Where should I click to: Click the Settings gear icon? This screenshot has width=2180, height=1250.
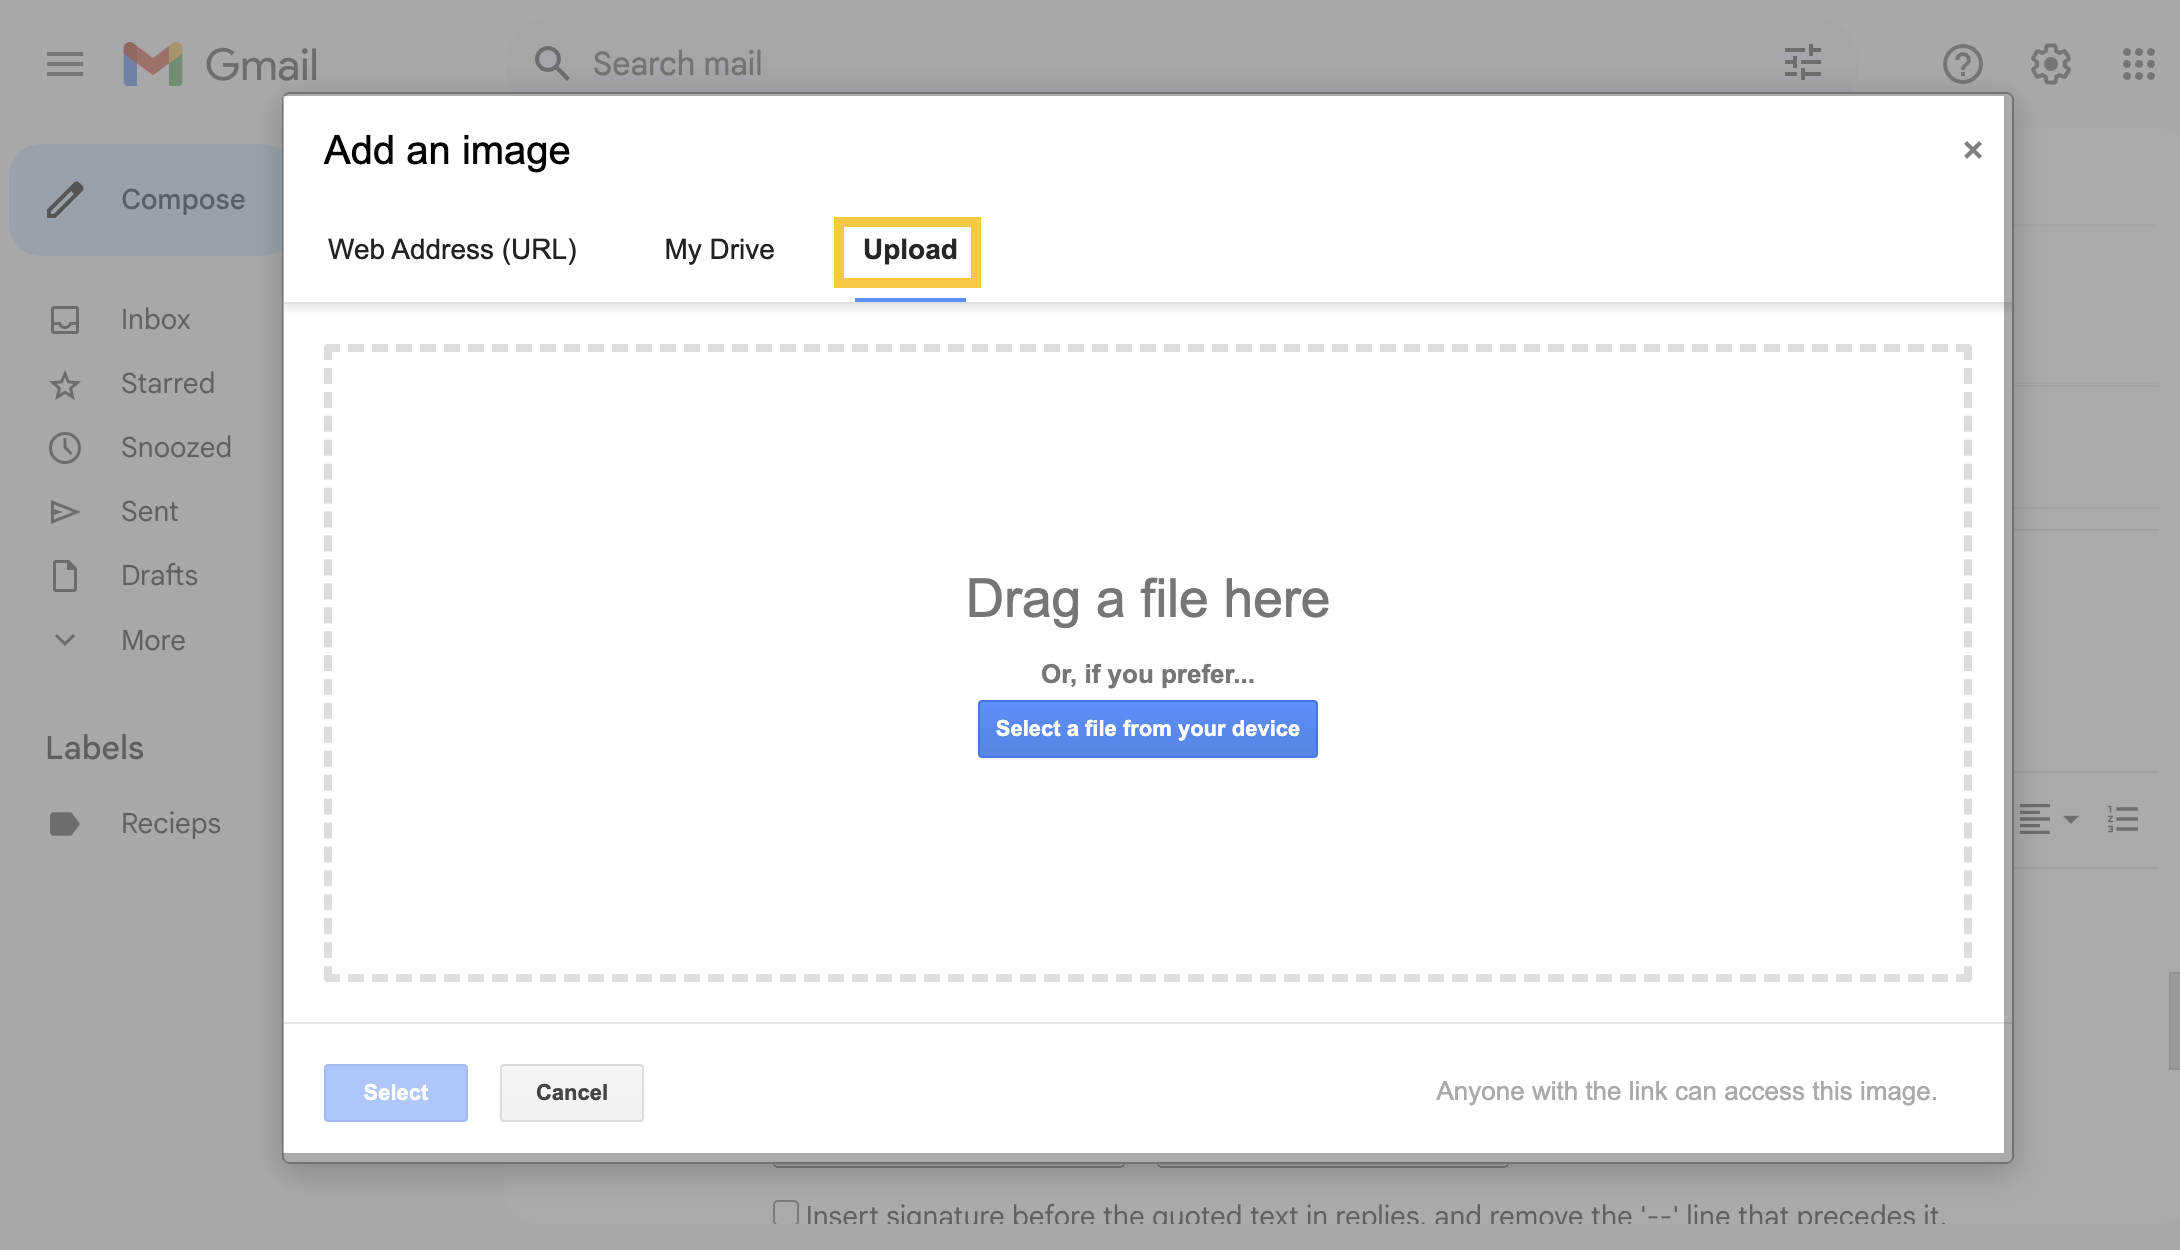tap(2051, 61)
